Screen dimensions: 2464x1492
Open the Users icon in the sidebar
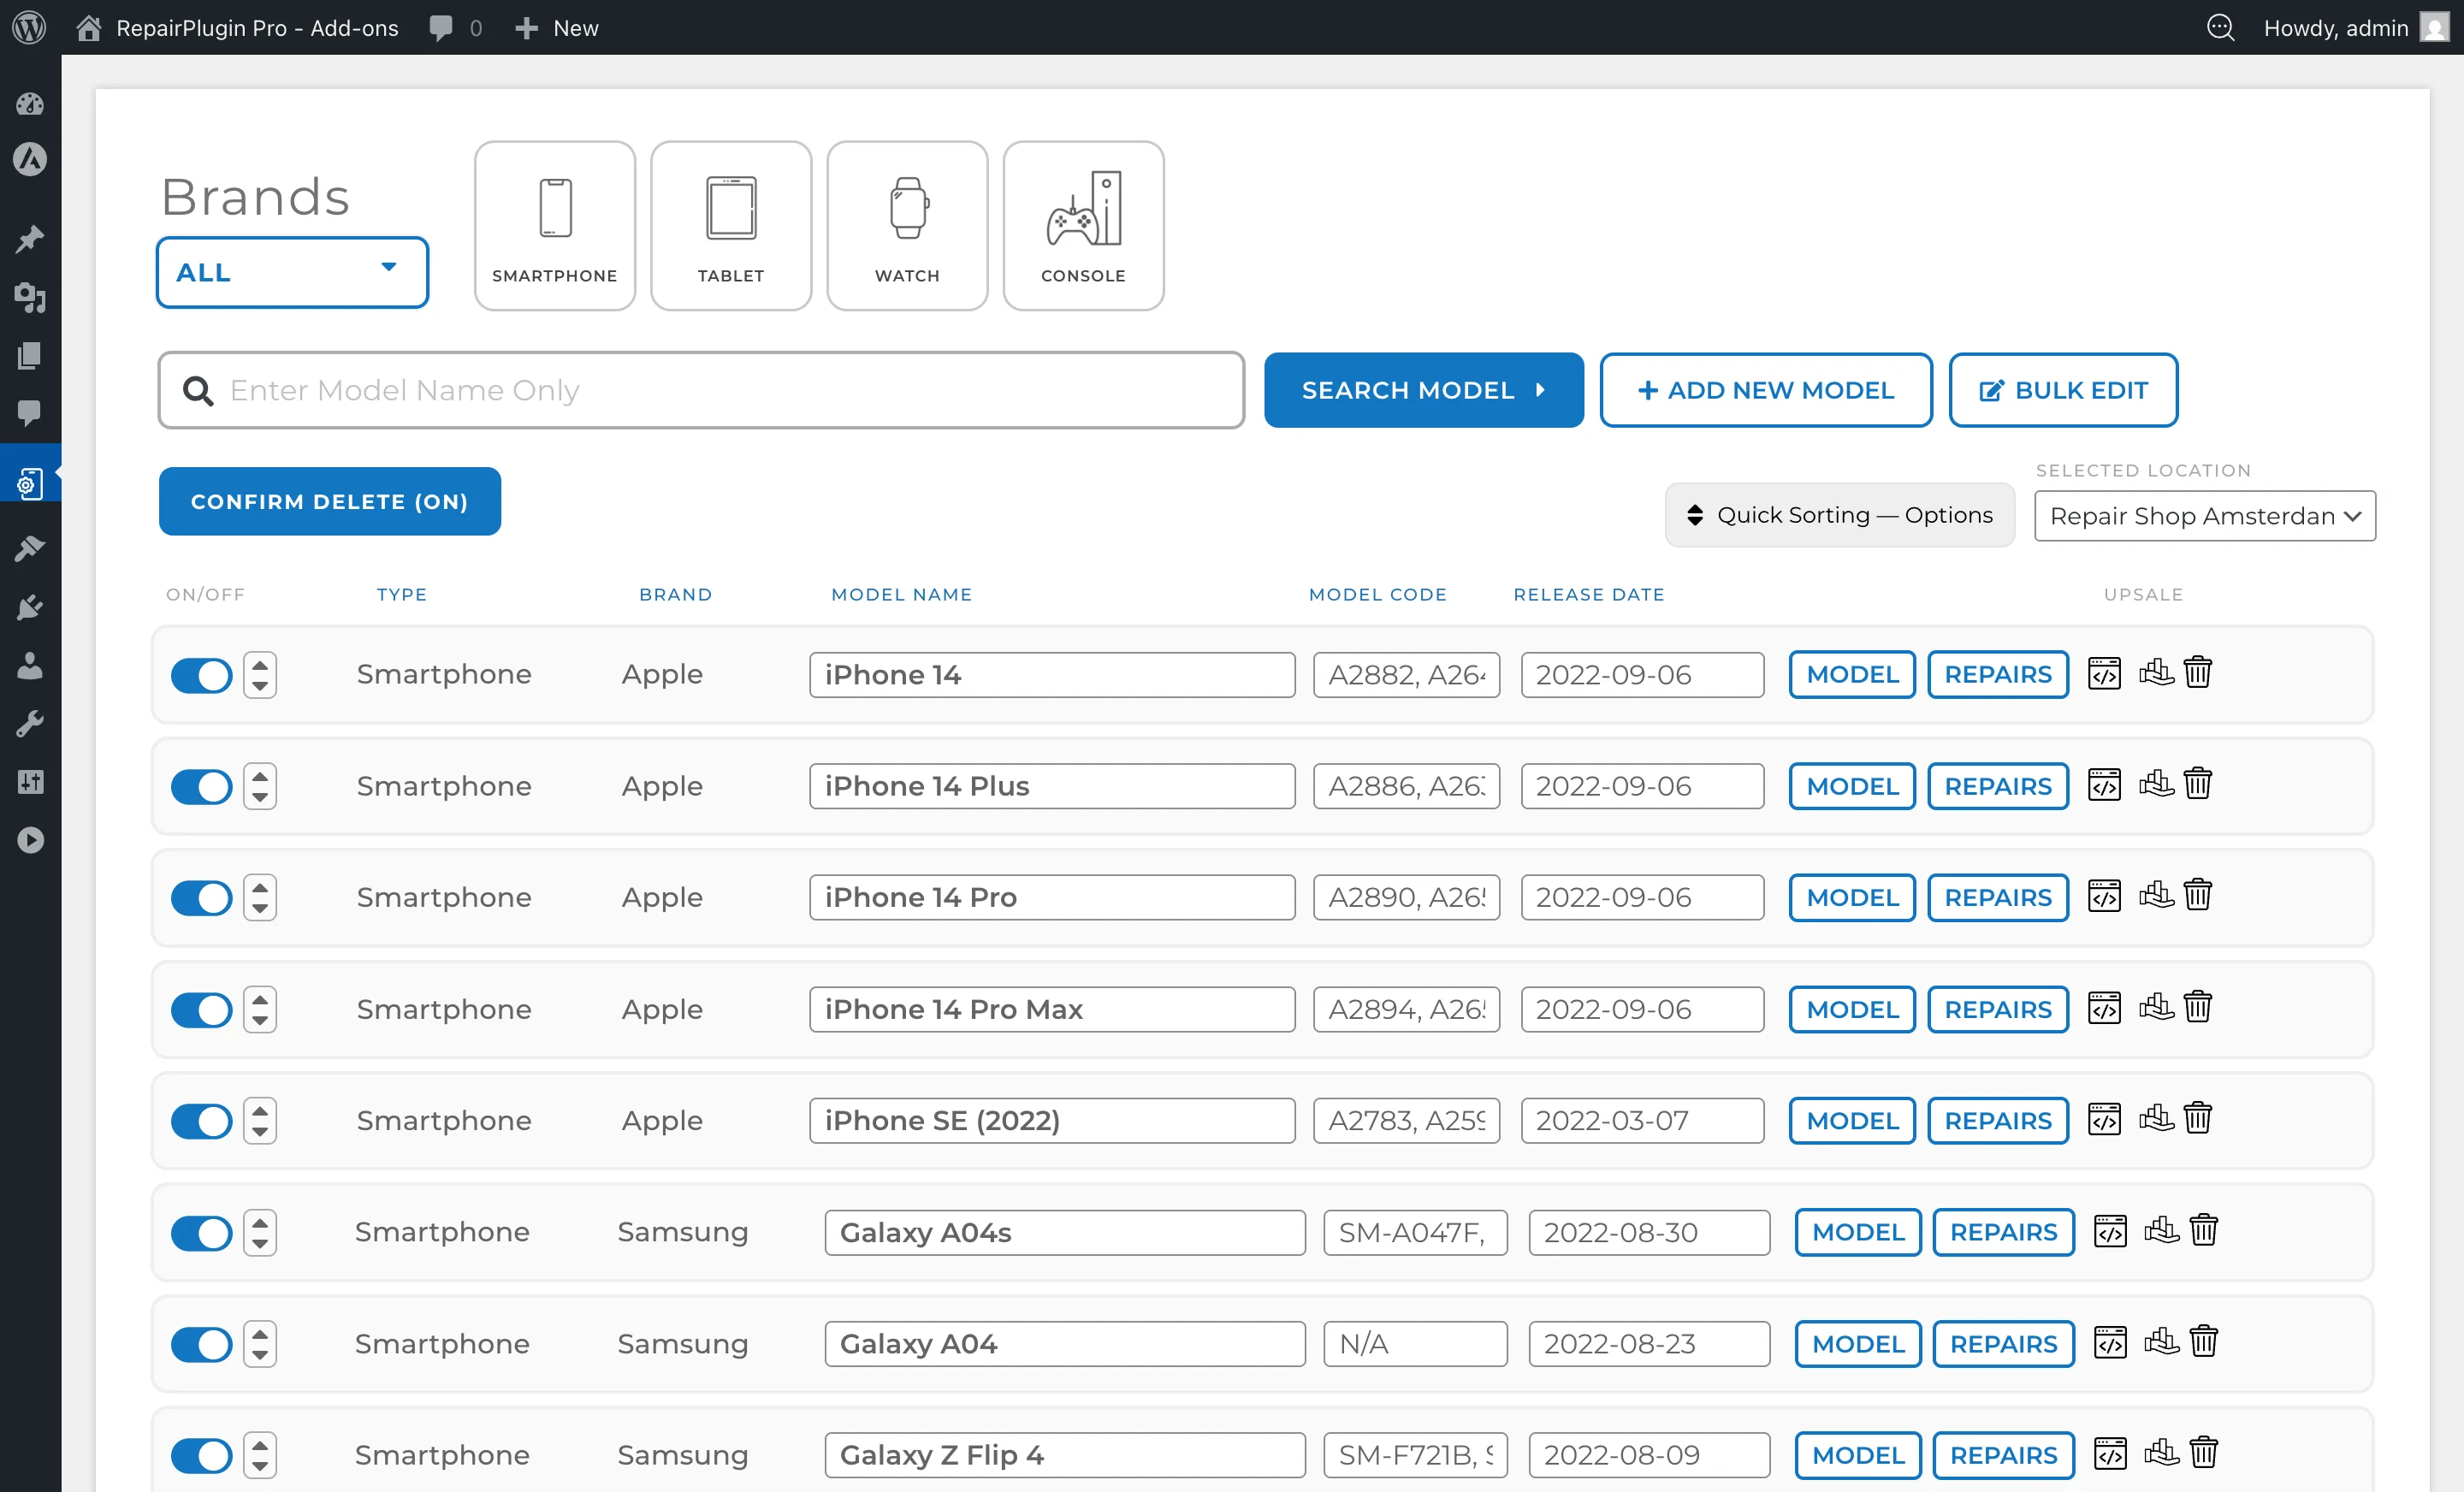(x=30, y=667)
